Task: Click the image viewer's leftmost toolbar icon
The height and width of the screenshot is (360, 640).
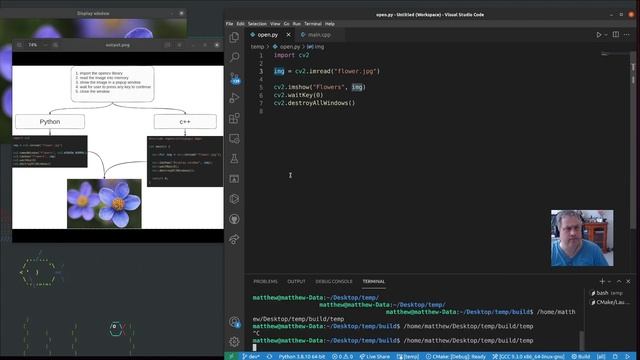Action: point(19,45)
